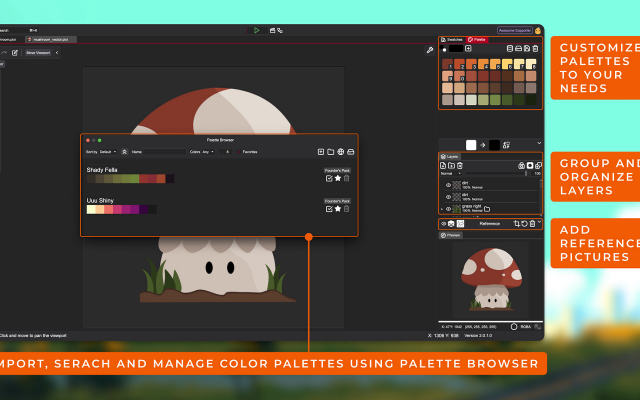Click the reference layer crop icon
The width and height of the screenshot is (640, 400).
coord(517,224)
